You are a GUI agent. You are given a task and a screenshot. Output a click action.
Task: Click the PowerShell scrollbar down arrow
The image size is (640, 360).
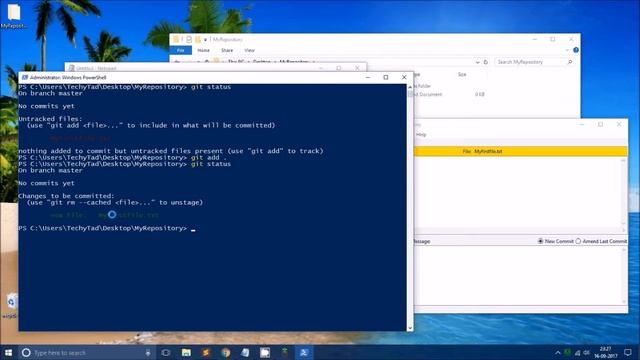tap(410, 328)
